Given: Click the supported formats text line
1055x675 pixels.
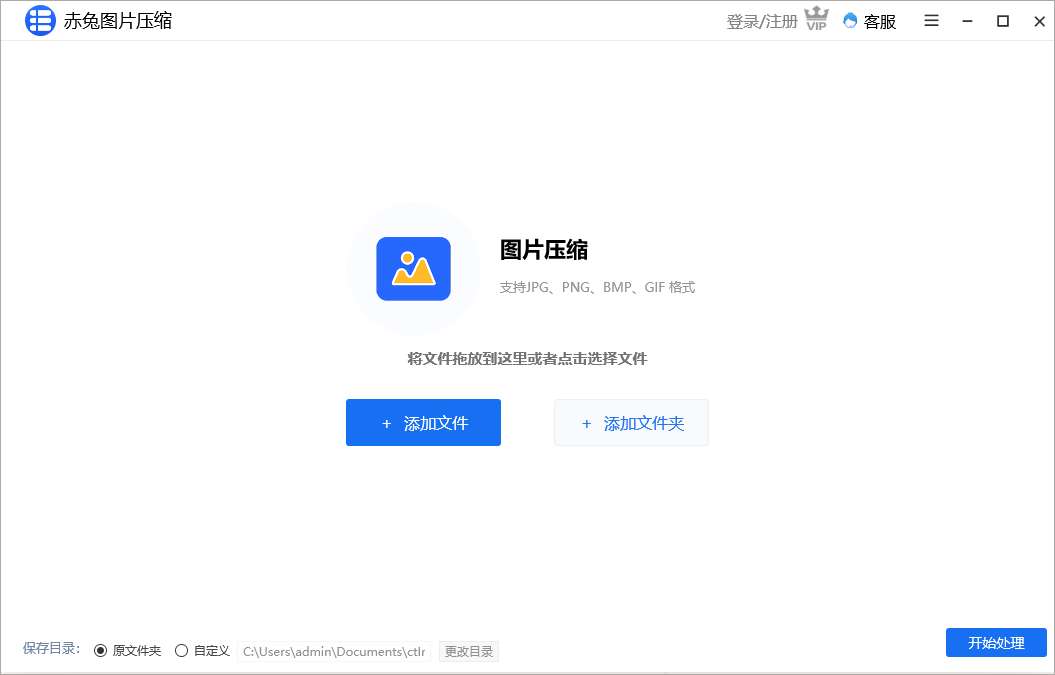Looking at the screenshot, I should pos(597,287).
